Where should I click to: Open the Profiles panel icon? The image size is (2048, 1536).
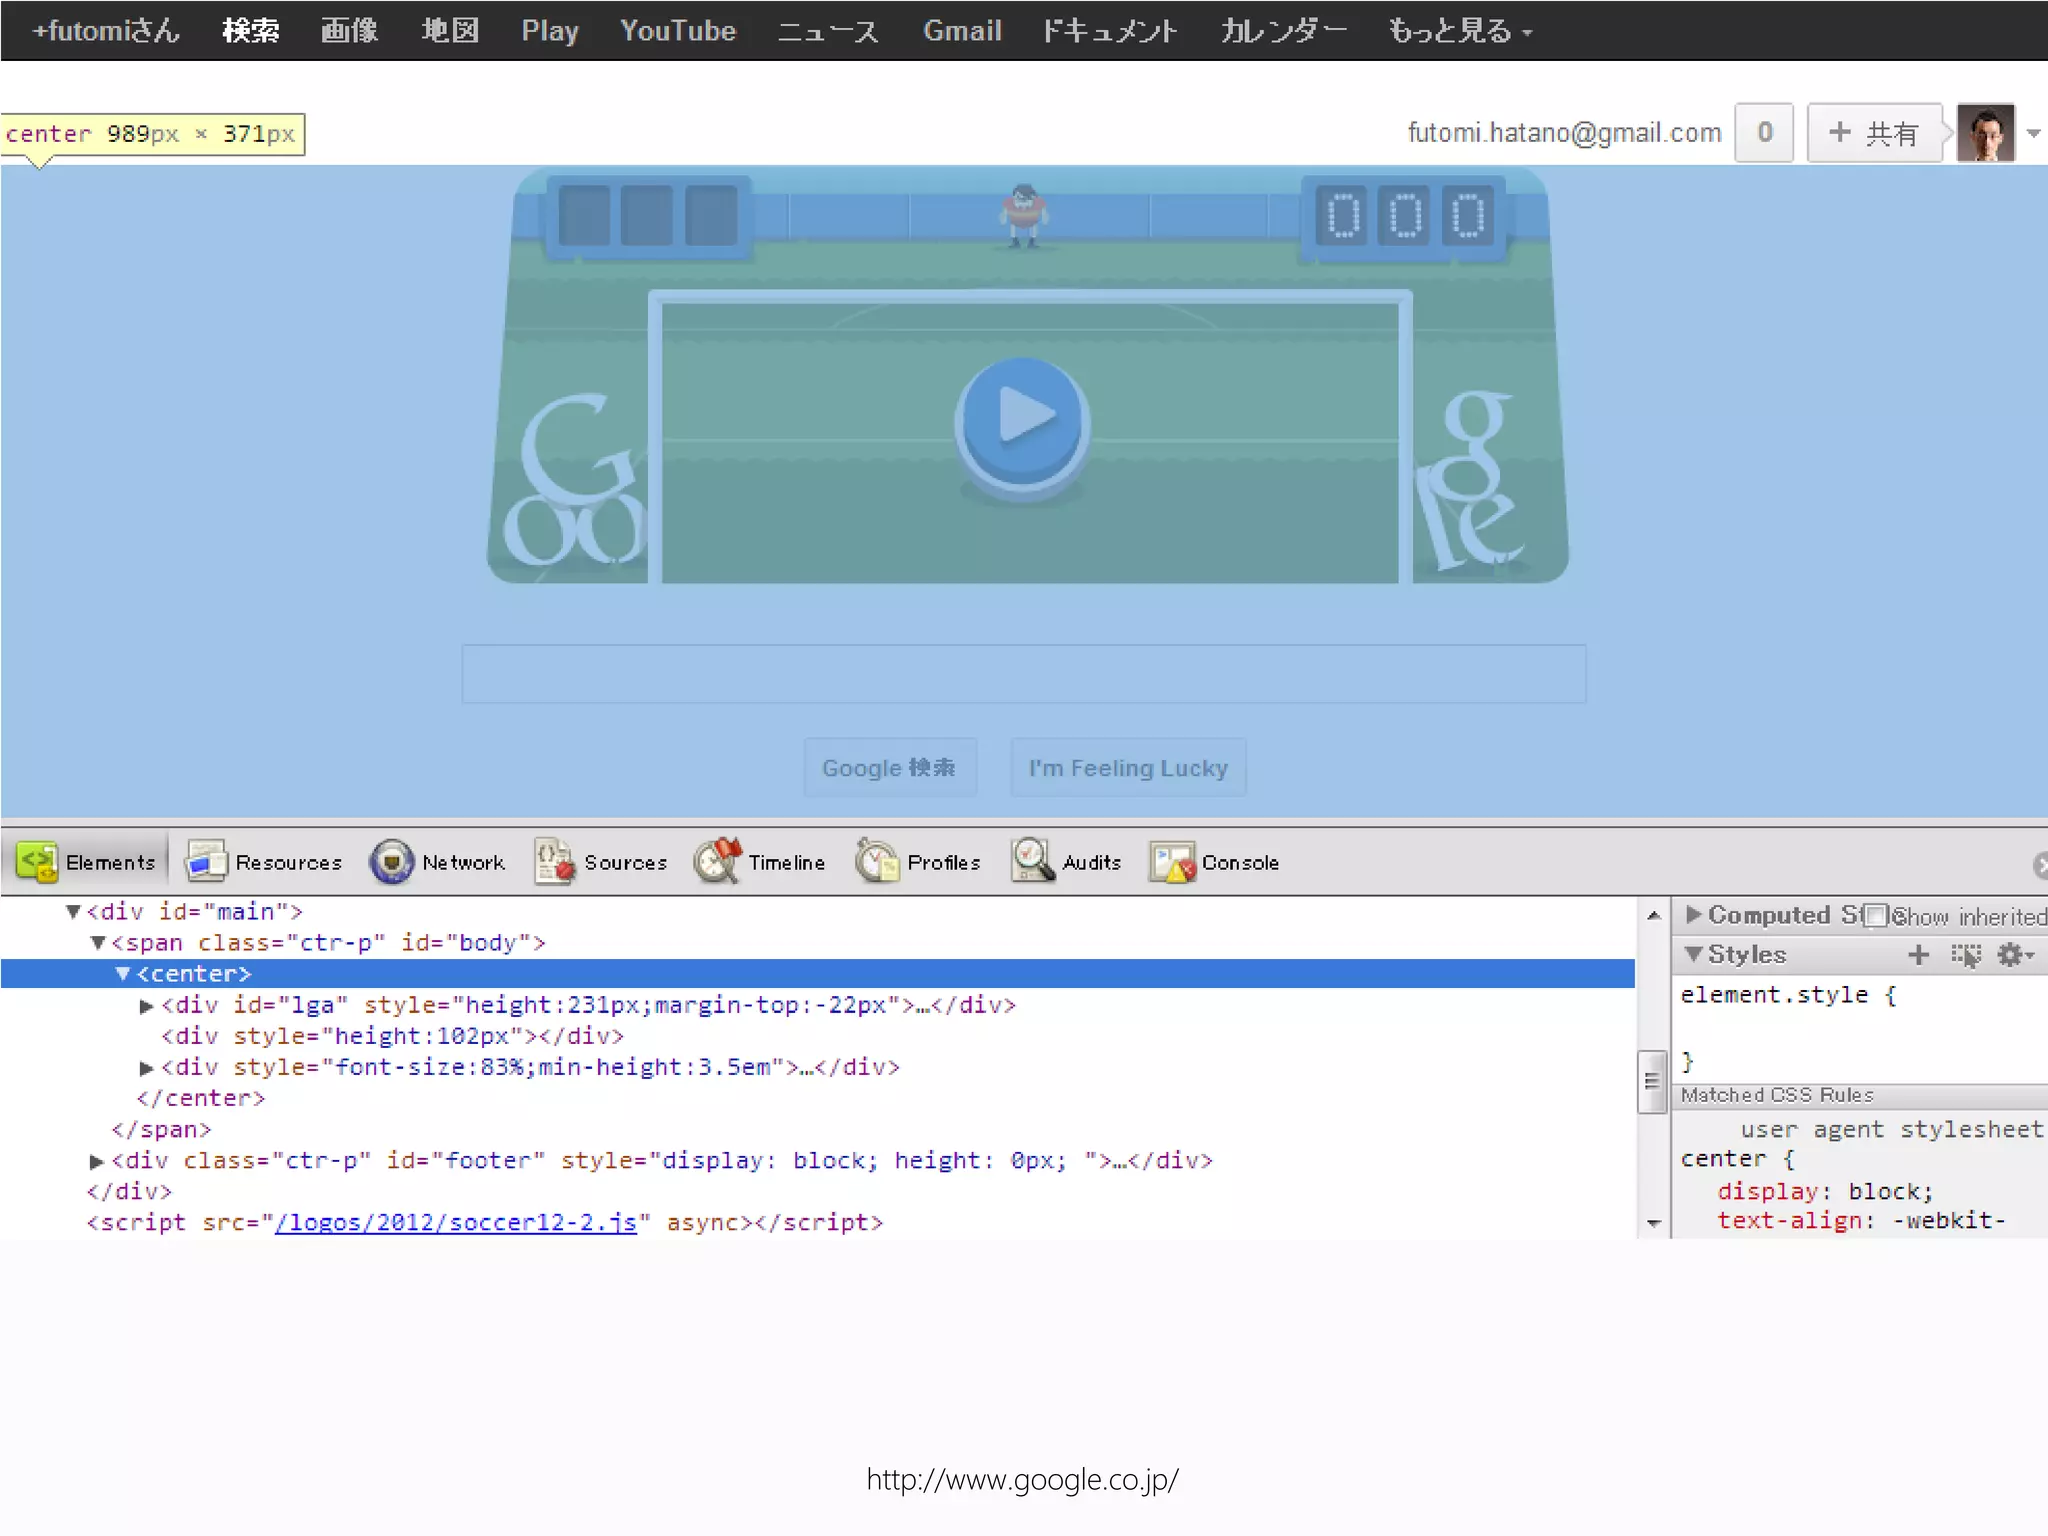pos(877,862)
